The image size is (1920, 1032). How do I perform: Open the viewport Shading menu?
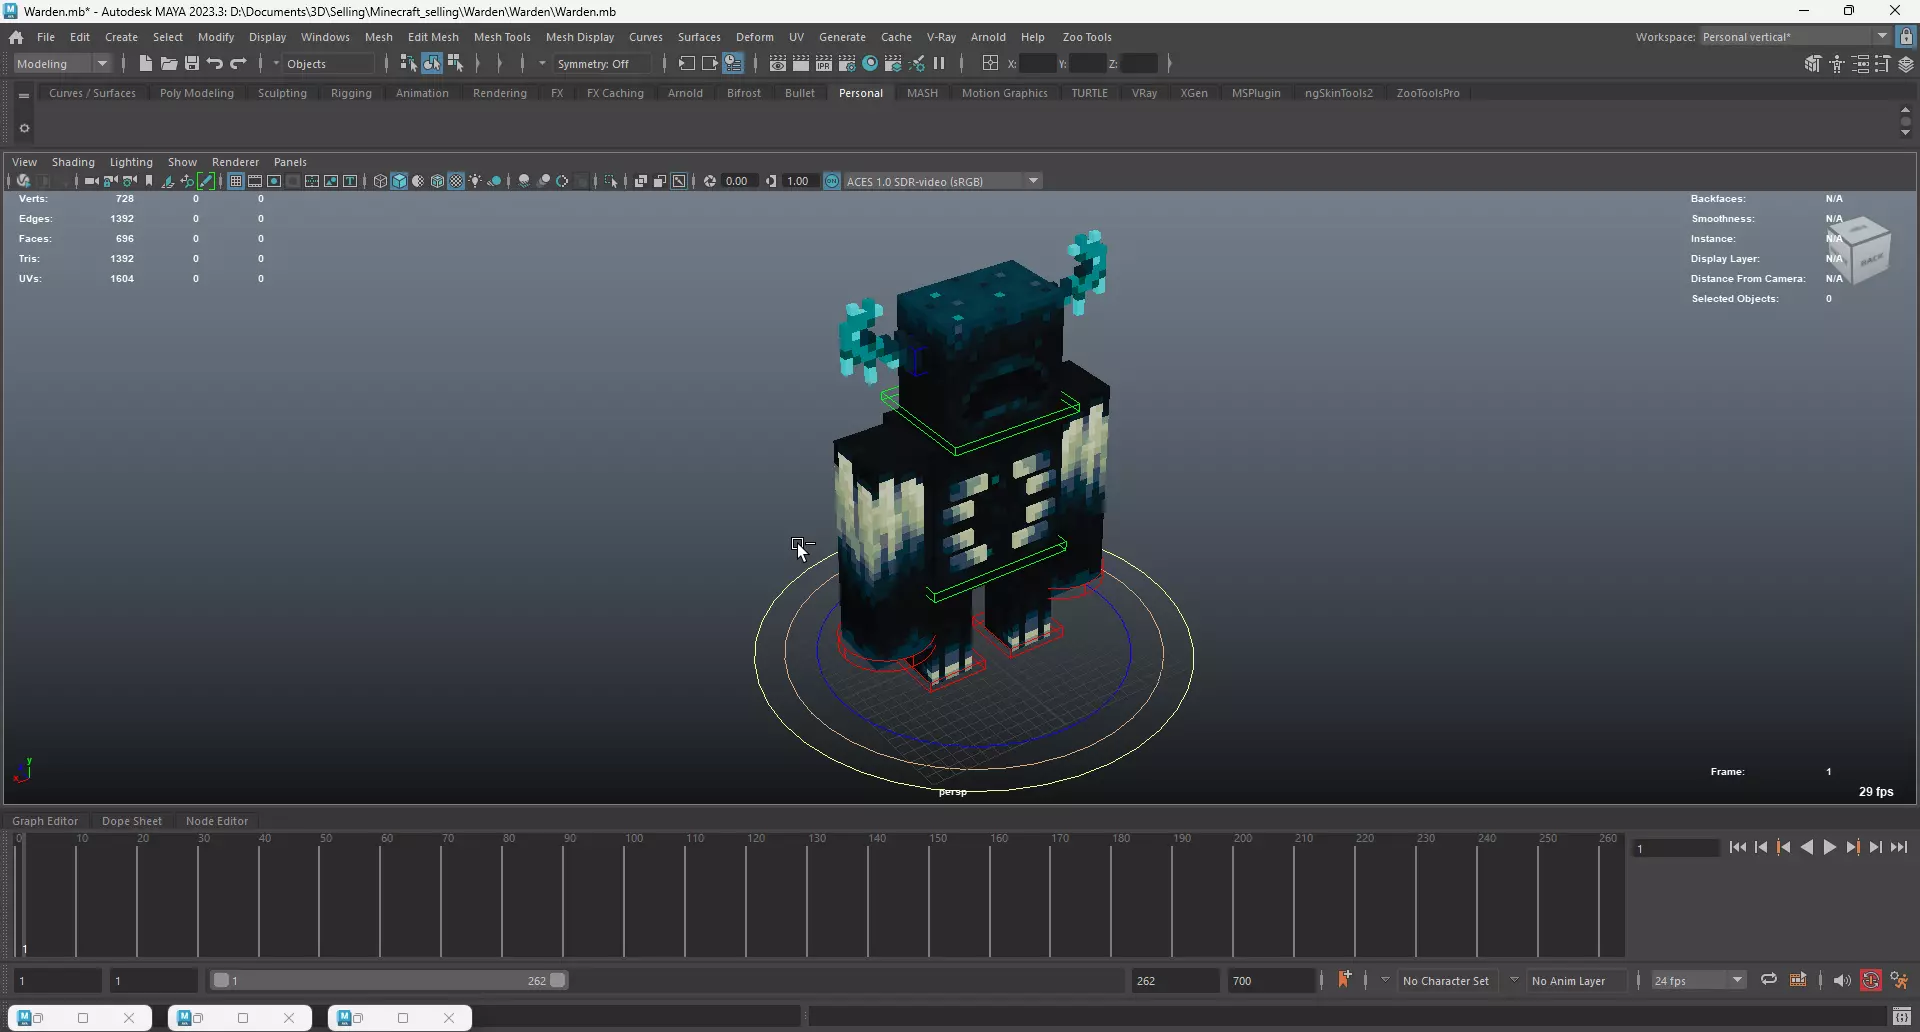(73, 162)
